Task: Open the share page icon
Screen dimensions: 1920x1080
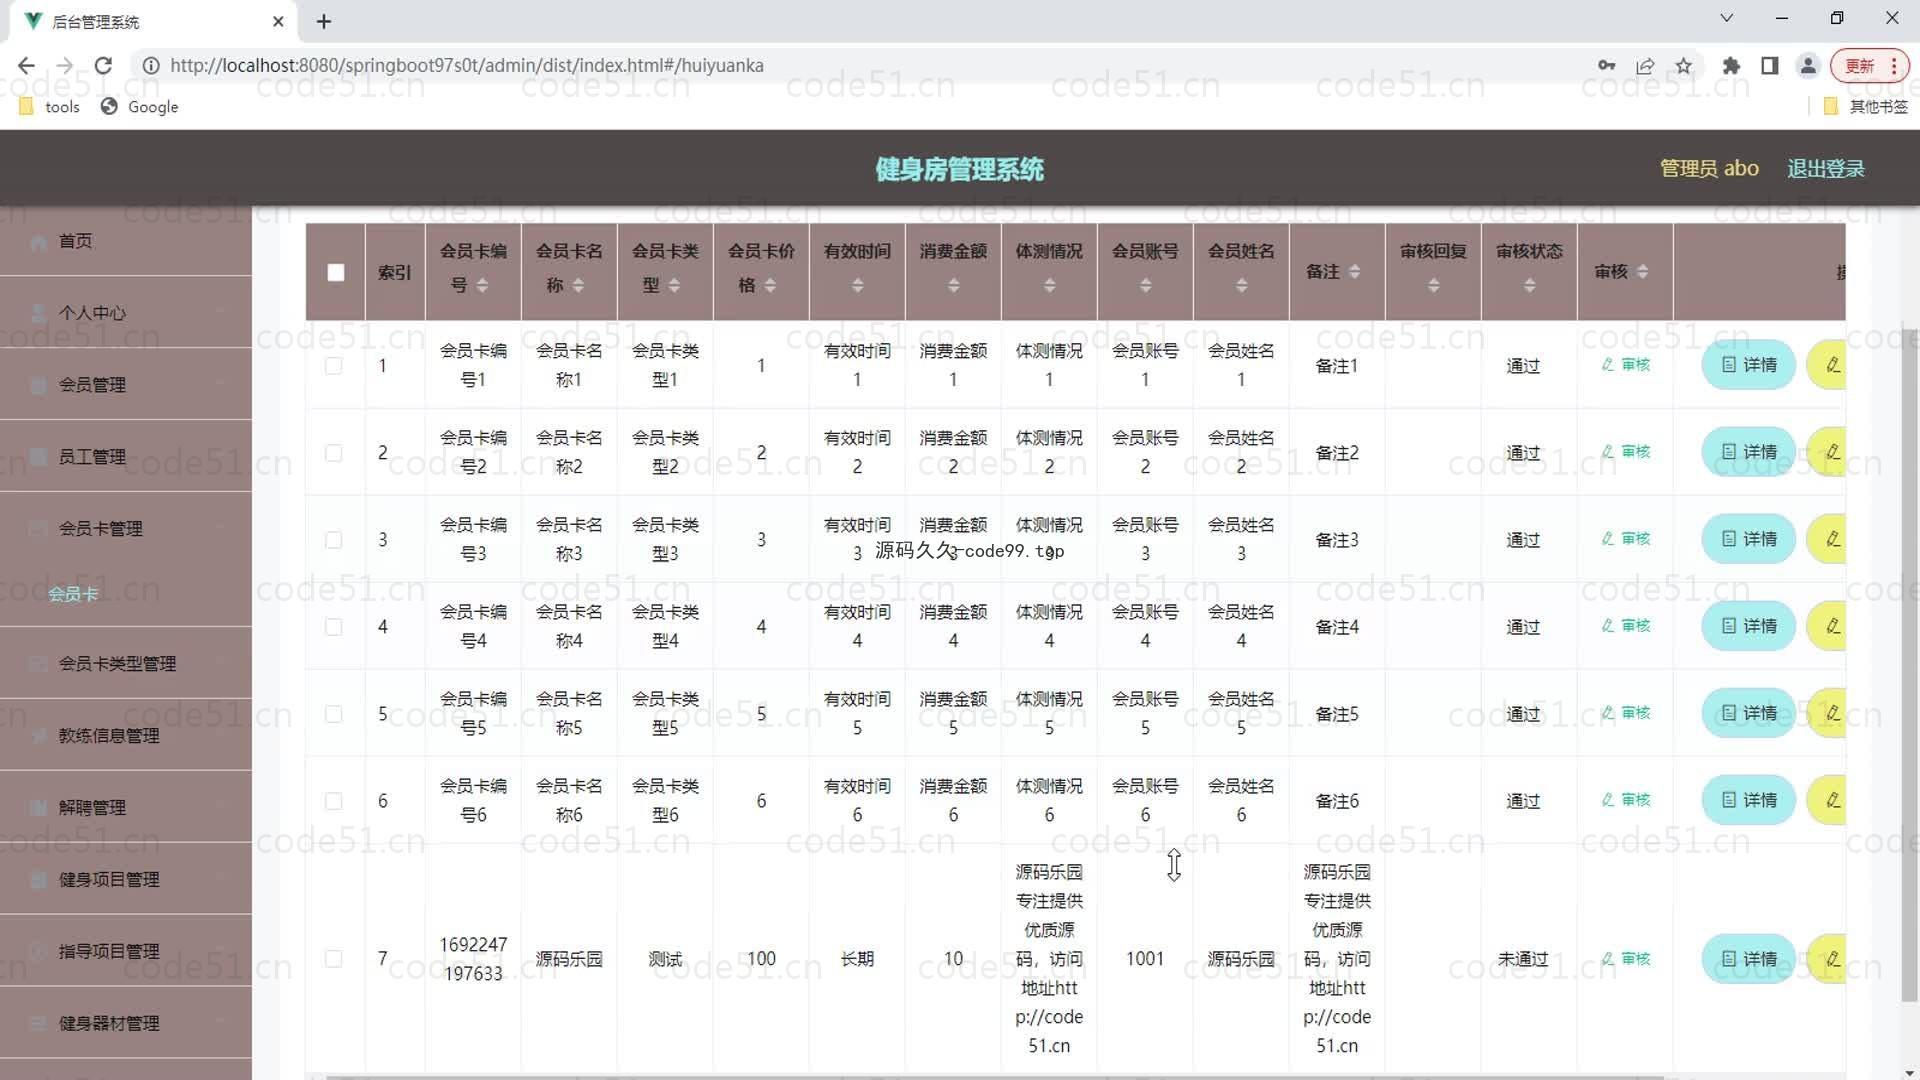Action: [x=1645, y=66]
